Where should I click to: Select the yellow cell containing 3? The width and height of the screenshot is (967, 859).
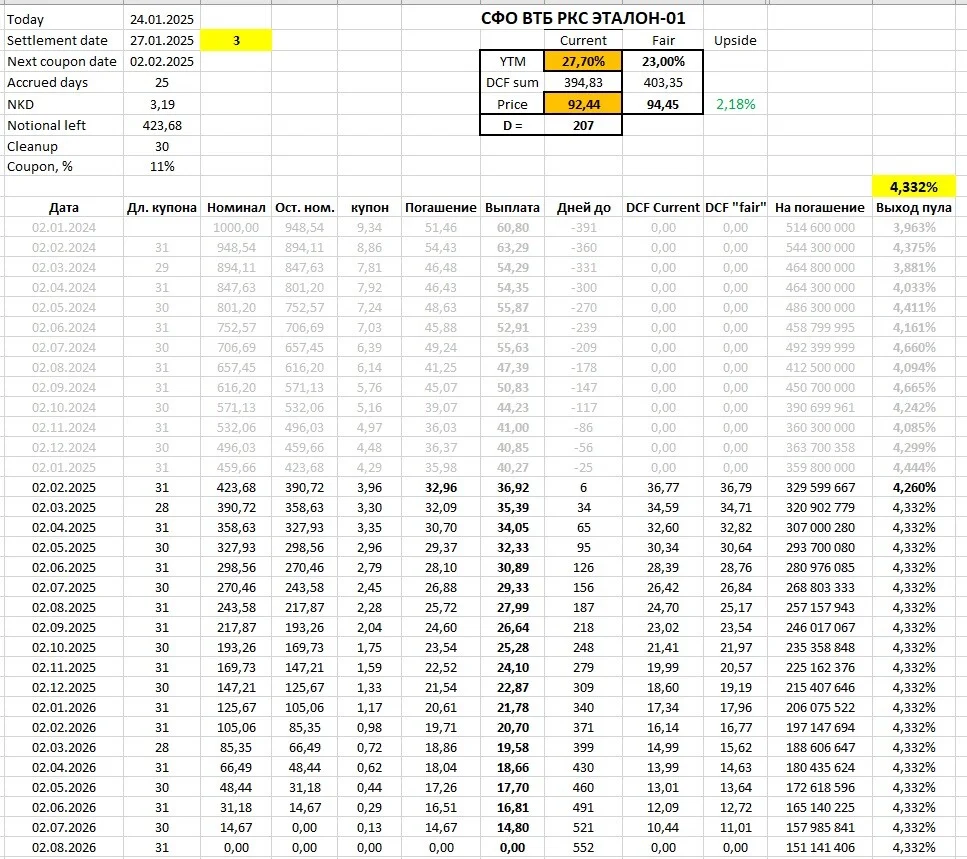[x=236, y=41]
